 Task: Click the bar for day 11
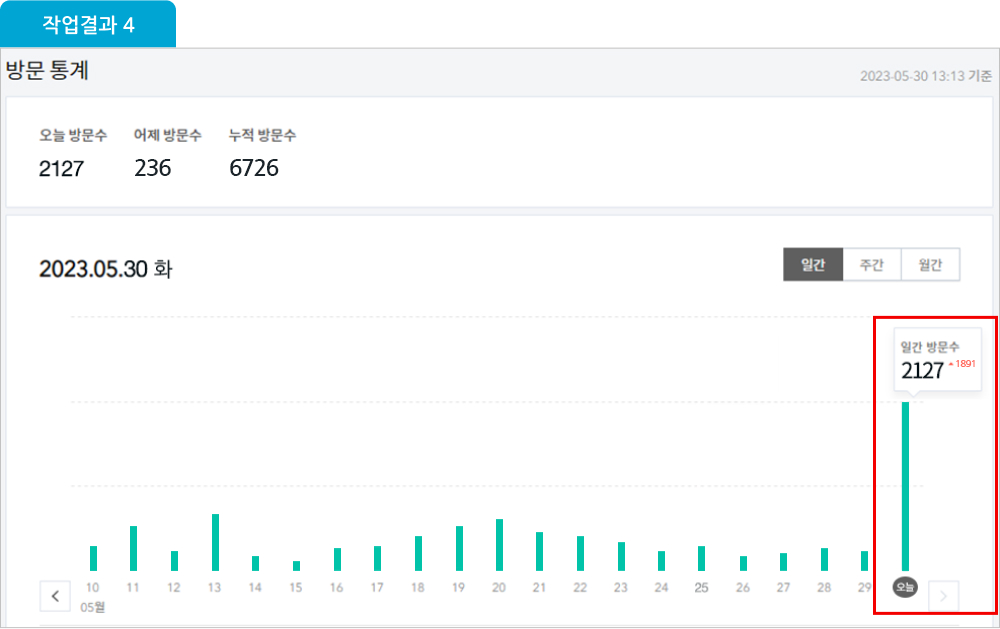coord(133,548)
